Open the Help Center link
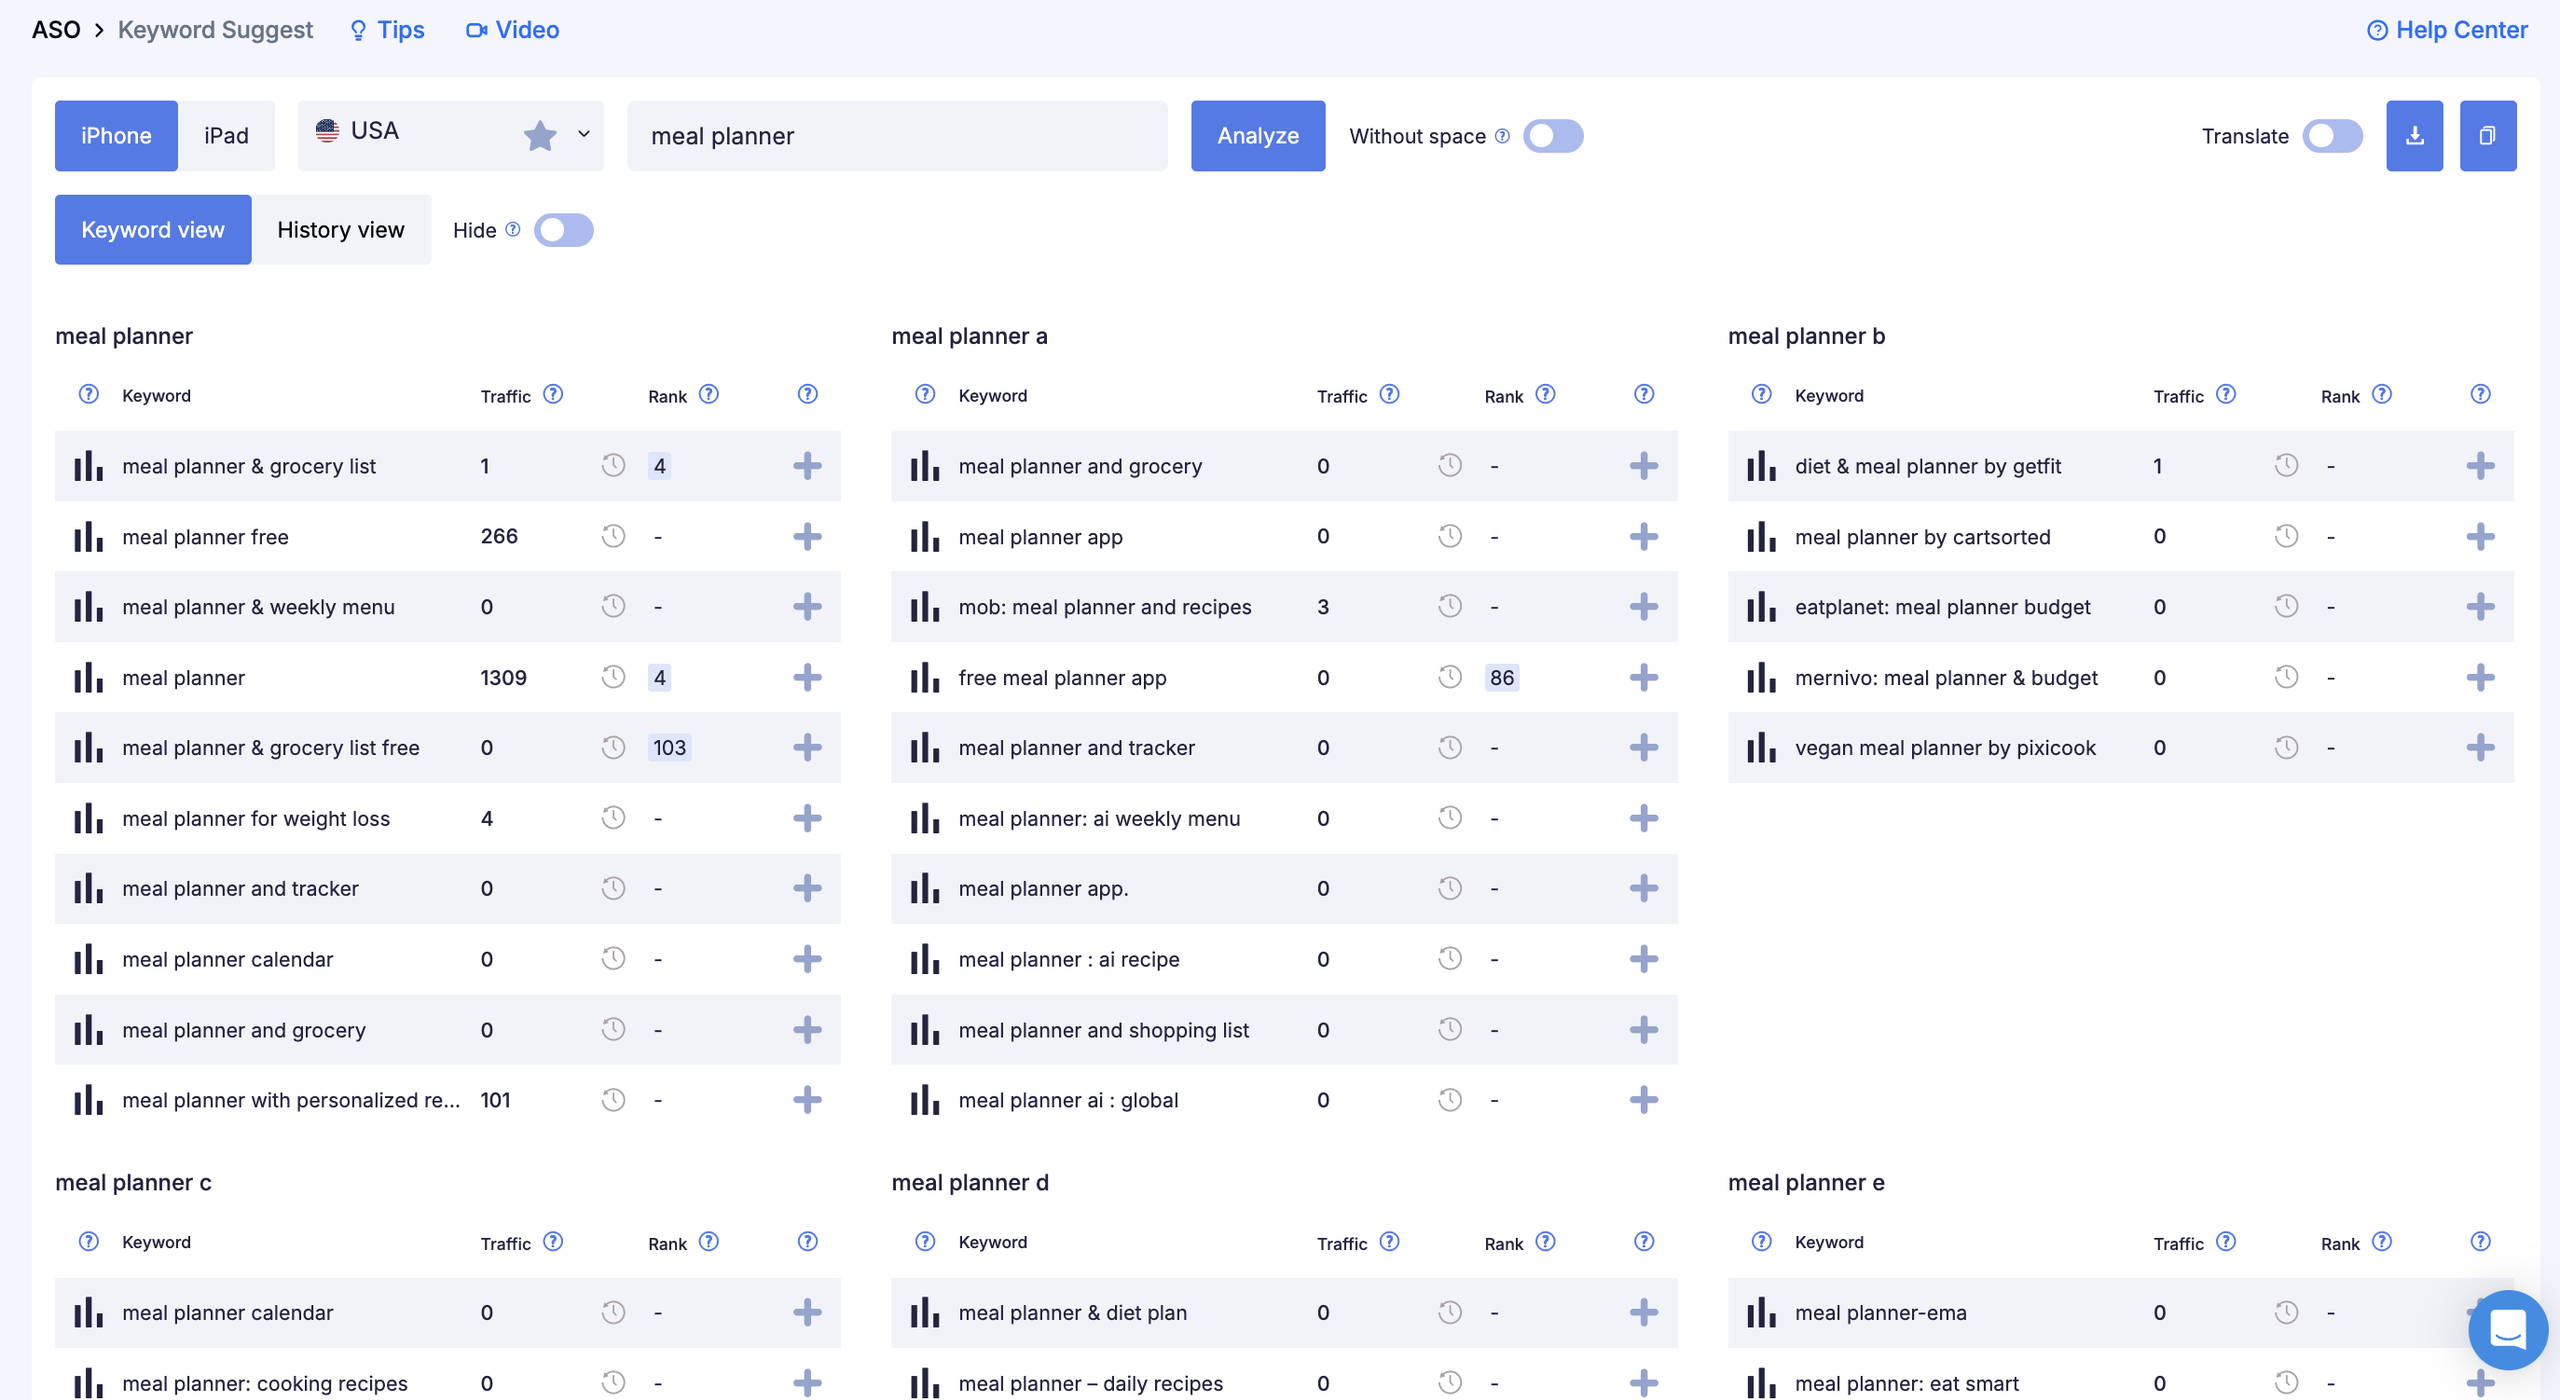 [2448, 30]
